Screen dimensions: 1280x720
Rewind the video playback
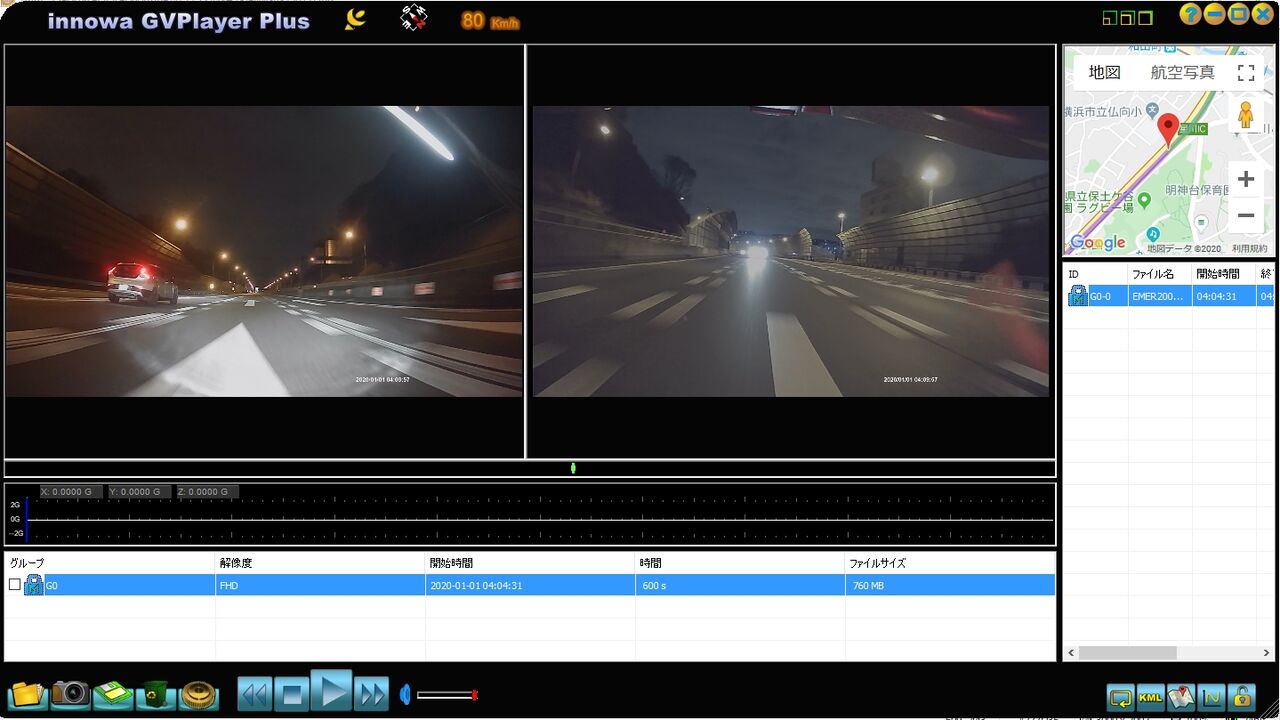pos(255,693)
